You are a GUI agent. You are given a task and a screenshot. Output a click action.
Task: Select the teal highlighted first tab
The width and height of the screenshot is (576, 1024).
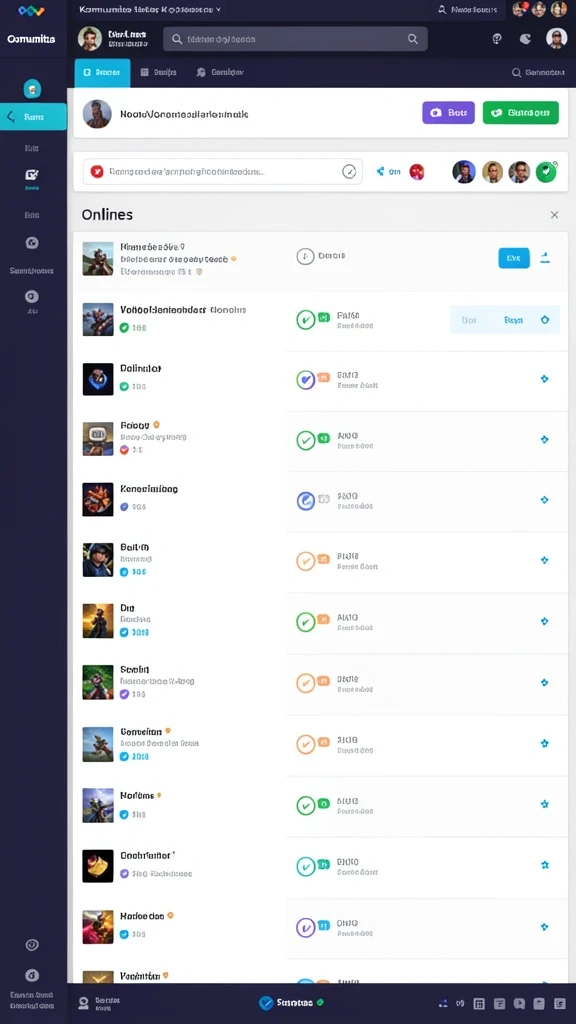pos(103,72)
